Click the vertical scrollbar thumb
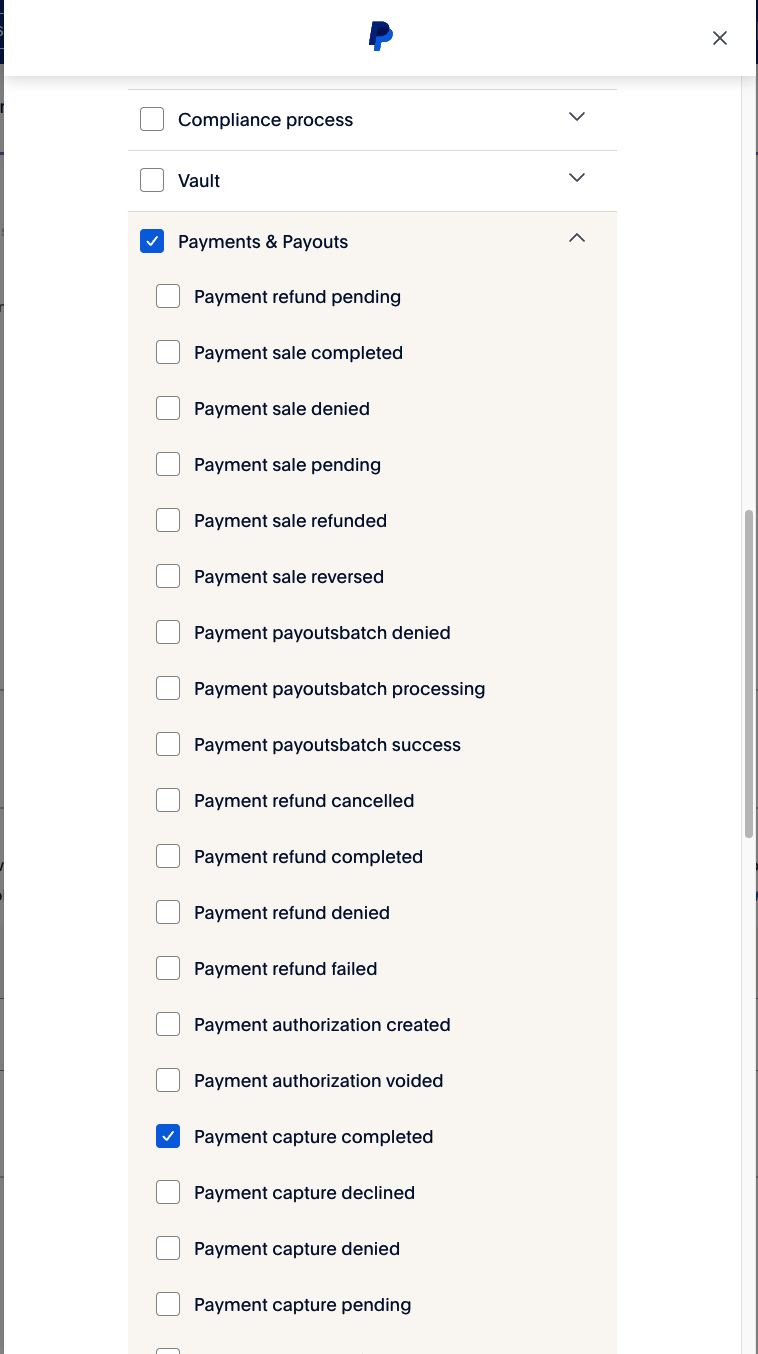The height and width of the screenshot is (1354, 758). tap(749, 673)
